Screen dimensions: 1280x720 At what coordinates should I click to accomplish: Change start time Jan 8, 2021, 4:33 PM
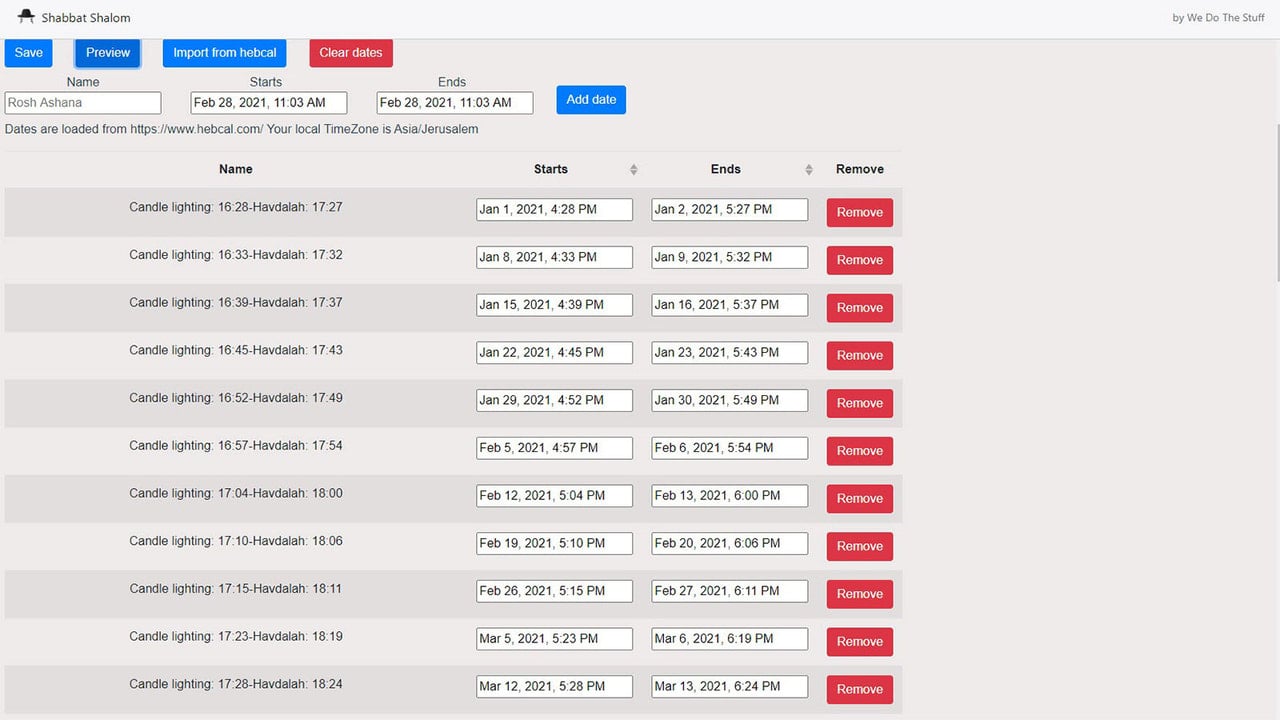(x=554, y=257)
